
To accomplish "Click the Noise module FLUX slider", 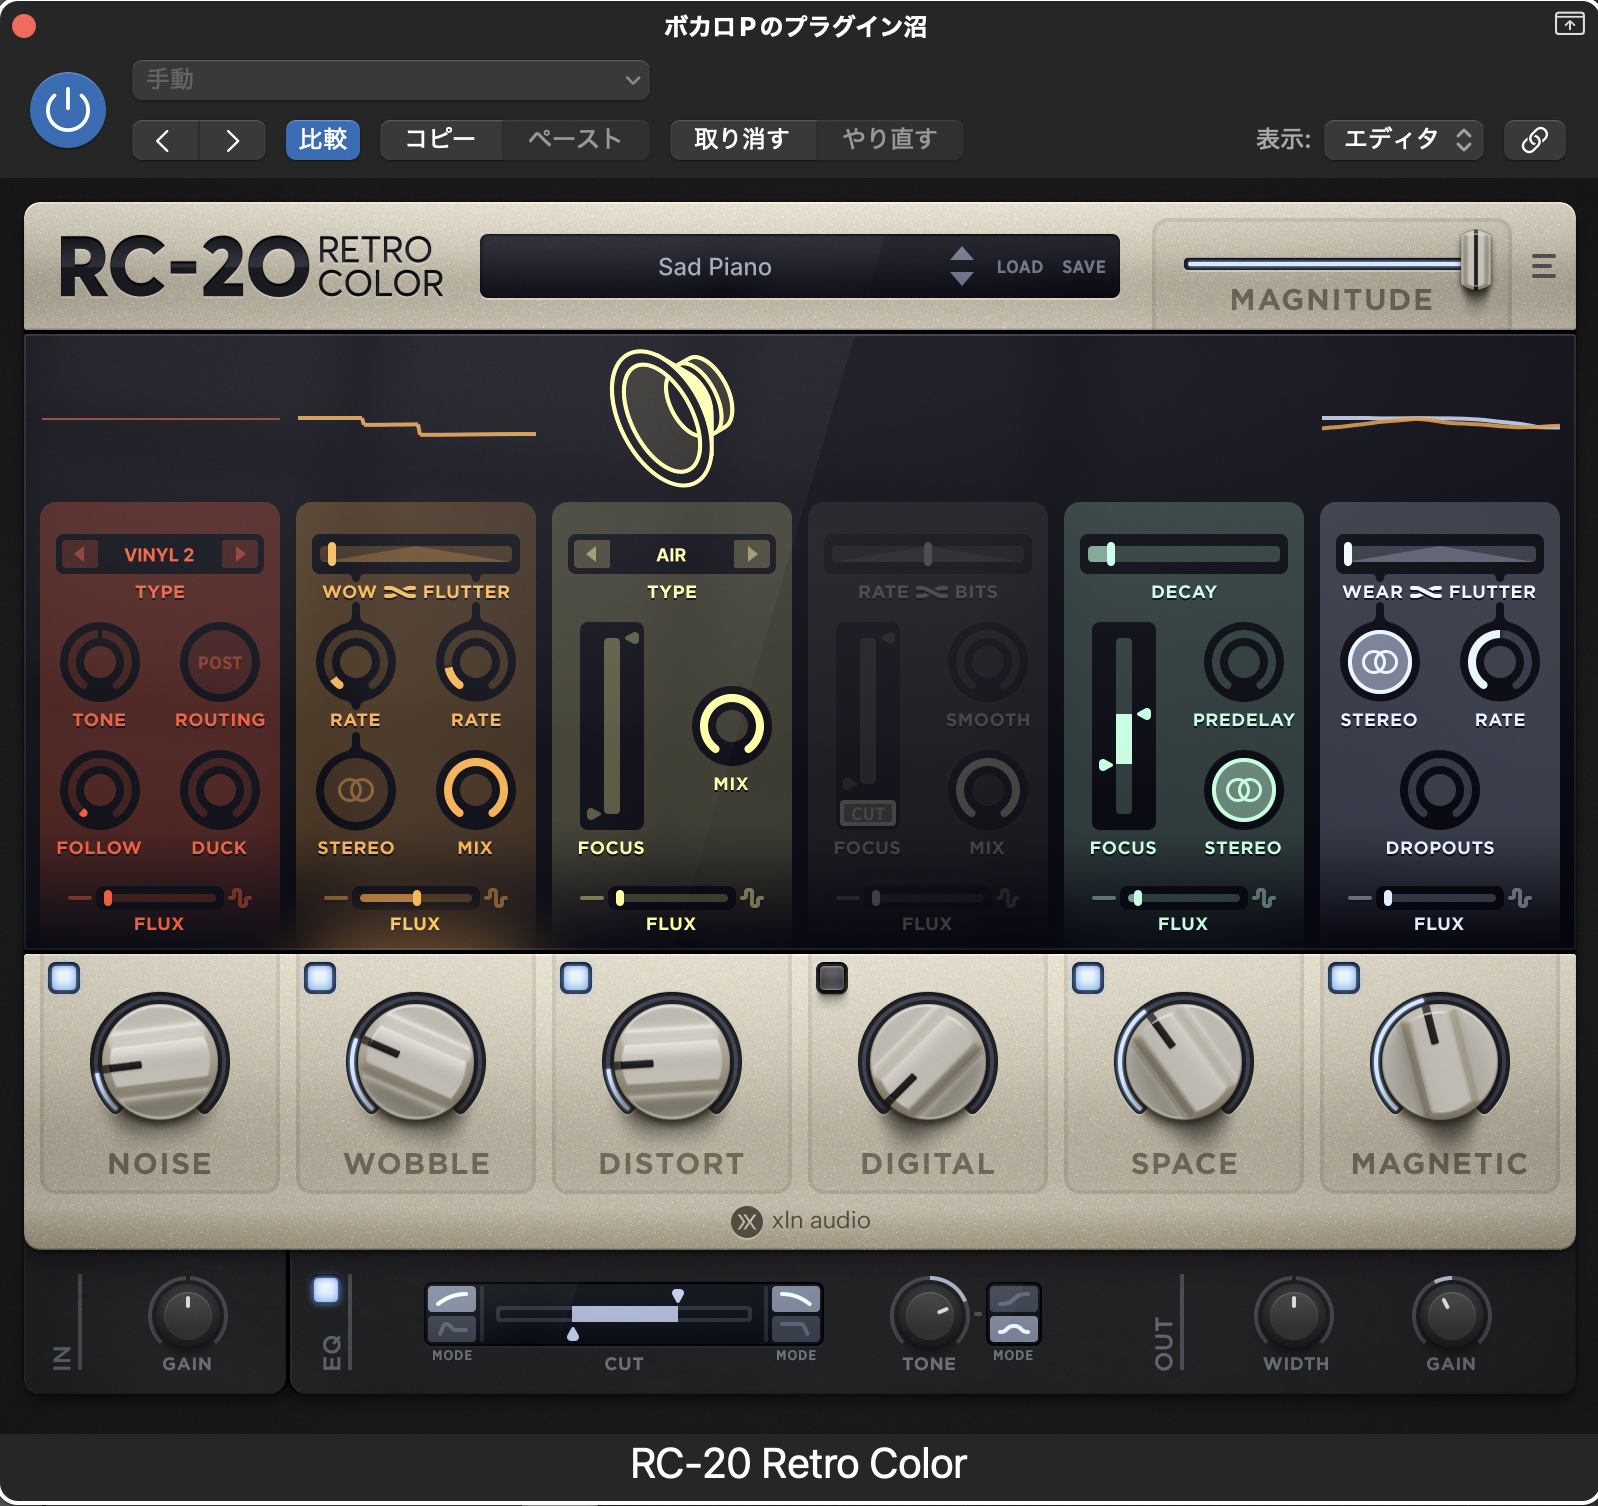I will click(158, 898).
